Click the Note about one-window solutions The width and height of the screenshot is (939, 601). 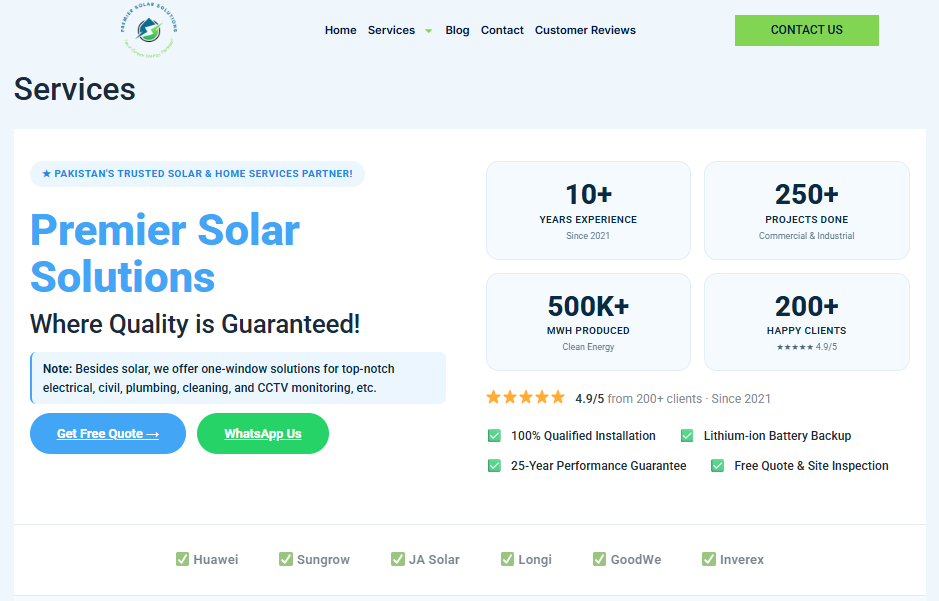238,378
